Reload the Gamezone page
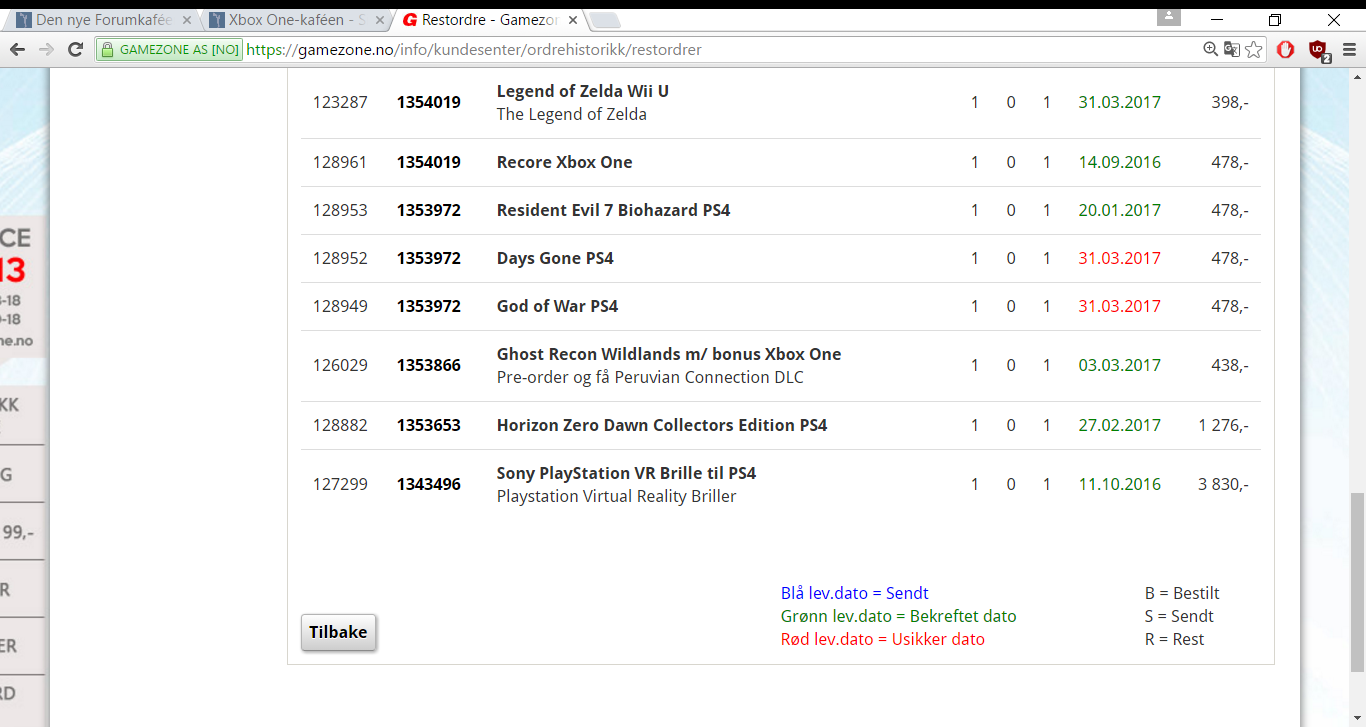The height and width of the screenshot is (727, 1366). [x=75, y=49]
